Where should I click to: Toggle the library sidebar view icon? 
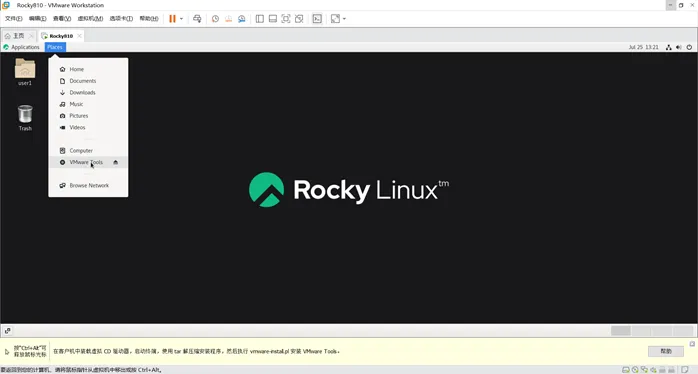click(x=260, y=19)
